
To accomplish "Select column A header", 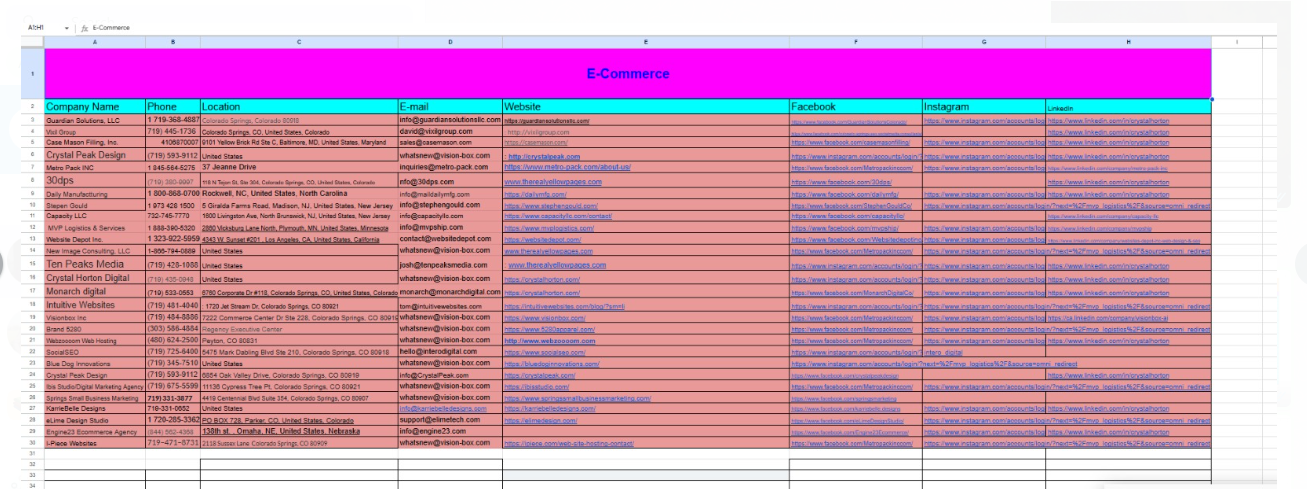I will click(95, 41).
